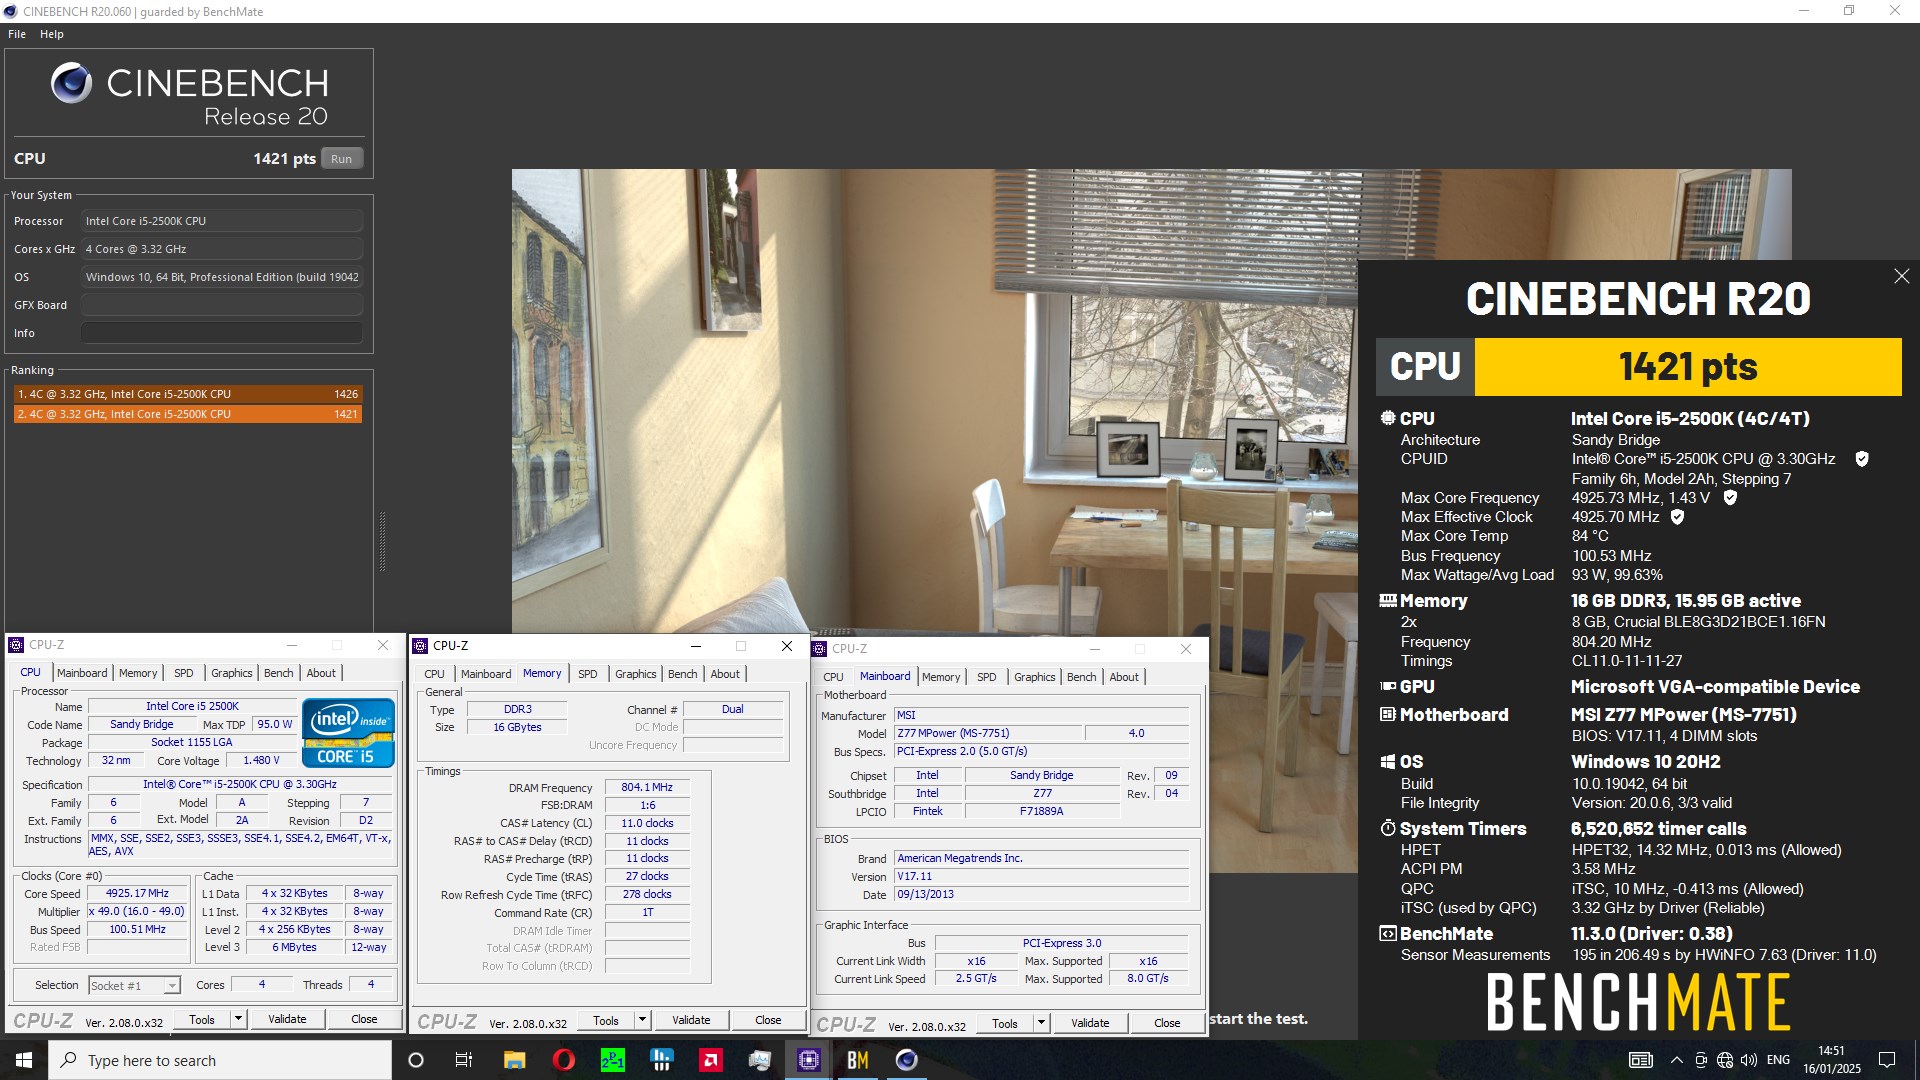Open Graphics tab in right CPU-Z window

point(1034,677)
